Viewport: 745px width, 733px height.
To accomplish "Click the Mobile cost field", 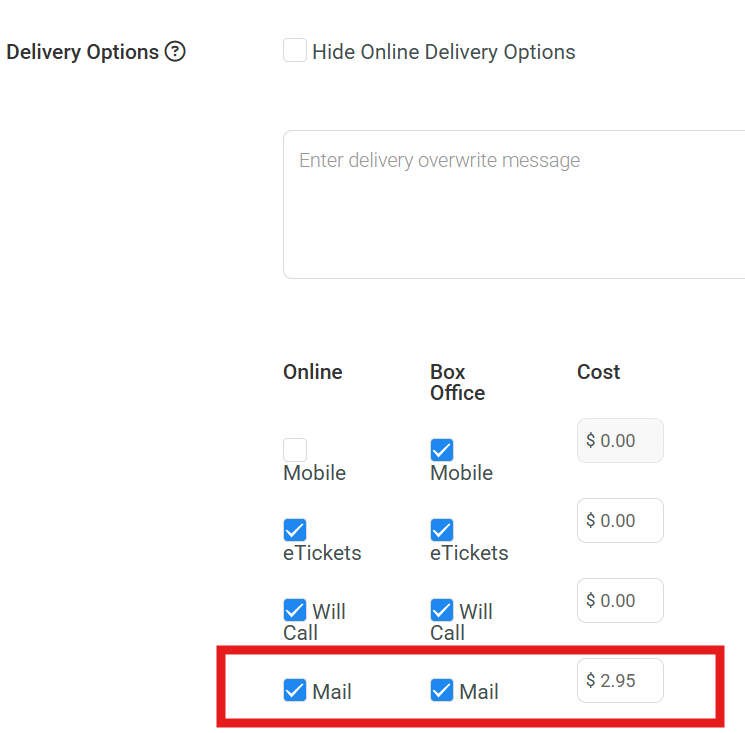I will (x=620, y=440).
